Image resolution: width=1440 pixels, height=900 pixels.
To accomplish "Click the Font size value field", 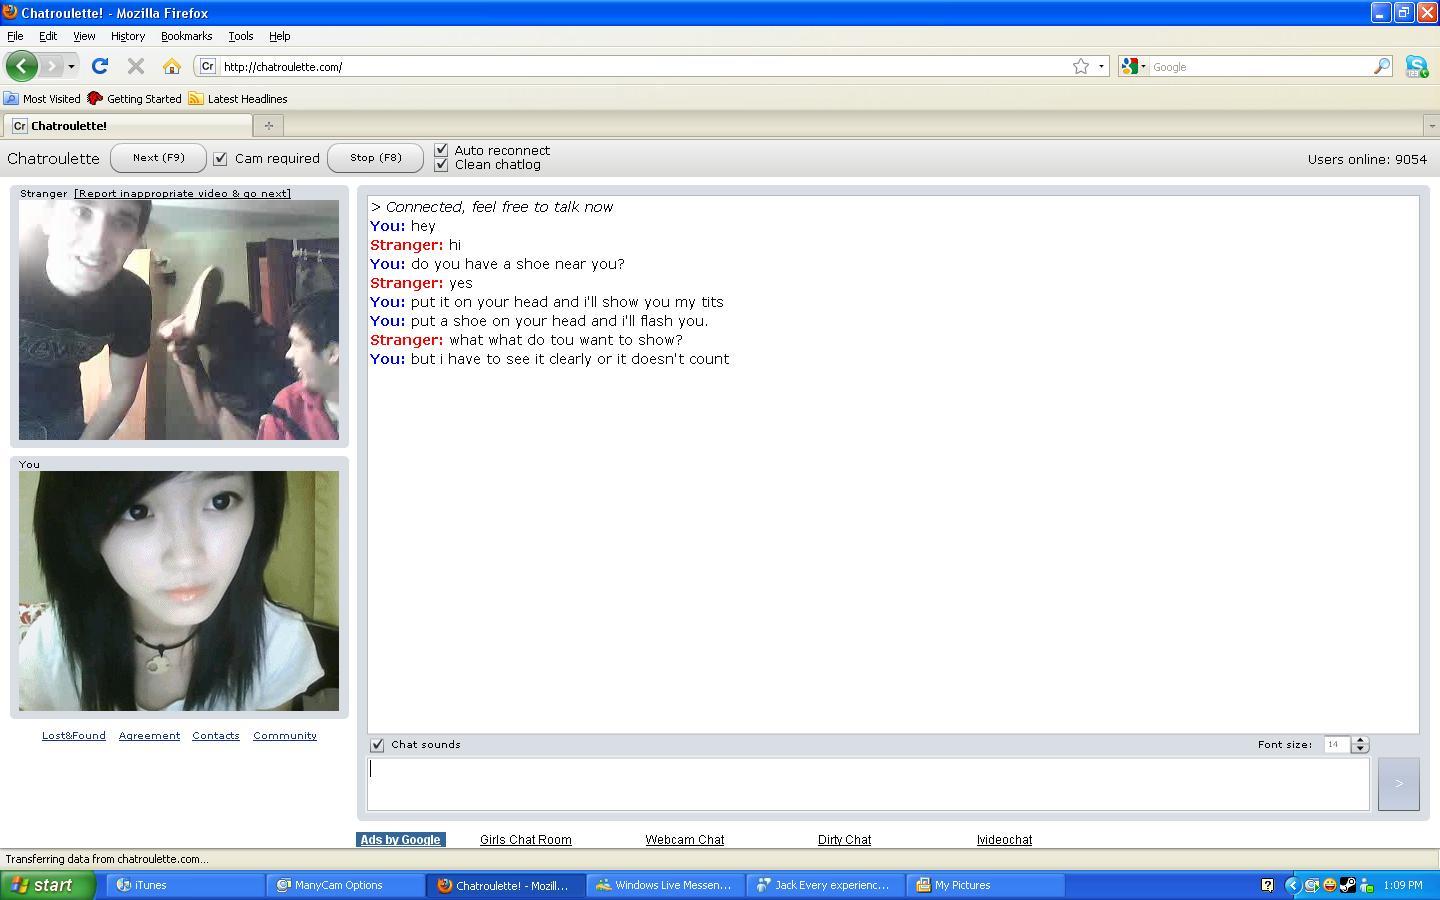I will pos(1336,744).
